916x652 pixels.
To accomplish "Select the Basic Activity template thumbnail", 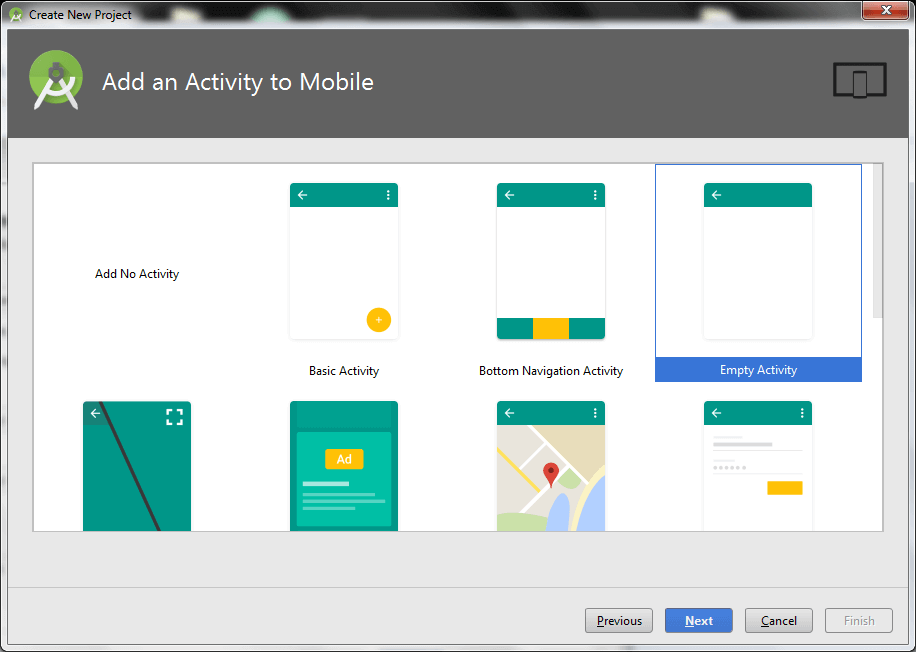I will (343, 262).
